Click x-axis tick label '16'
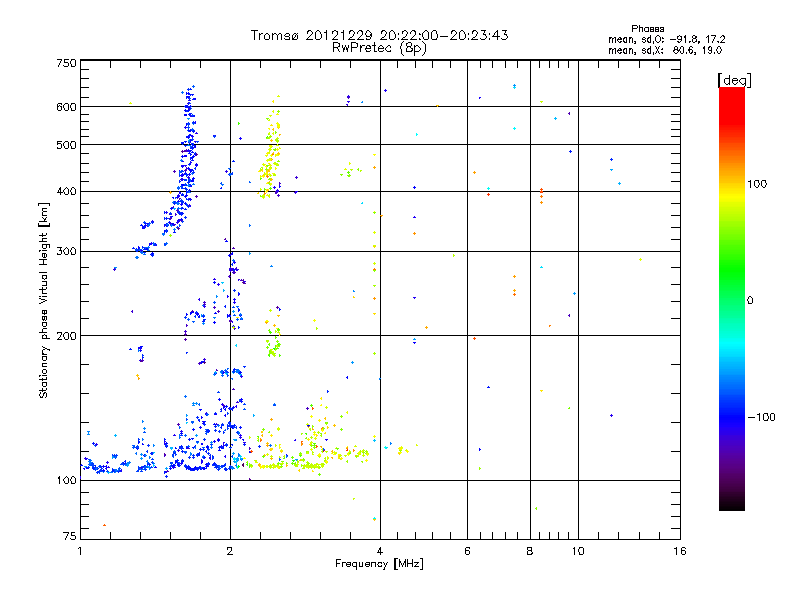 [x=680, y=551]
